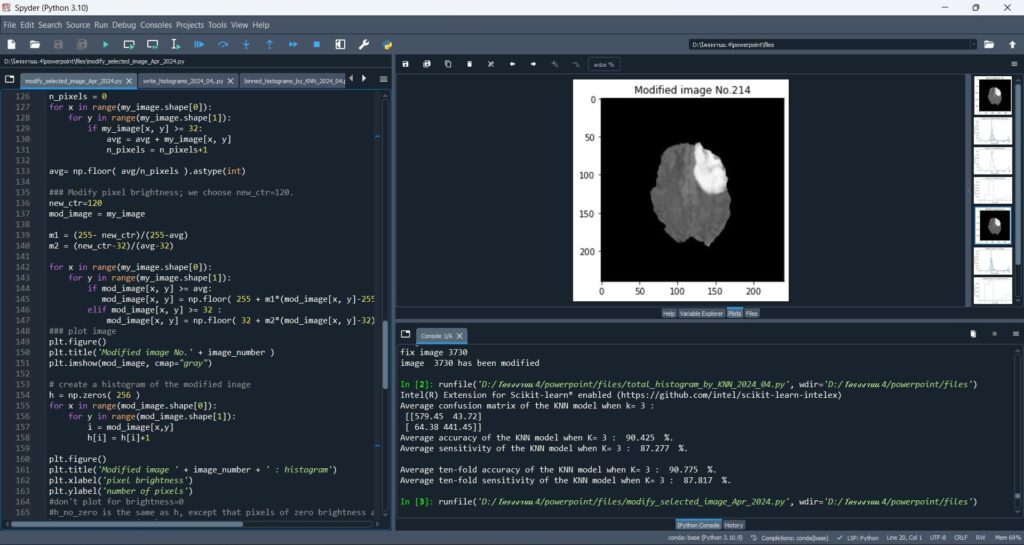1024x545 pixels.
Task: Open Preferences via the wrench icon
Action: click(x=364, y=44)
